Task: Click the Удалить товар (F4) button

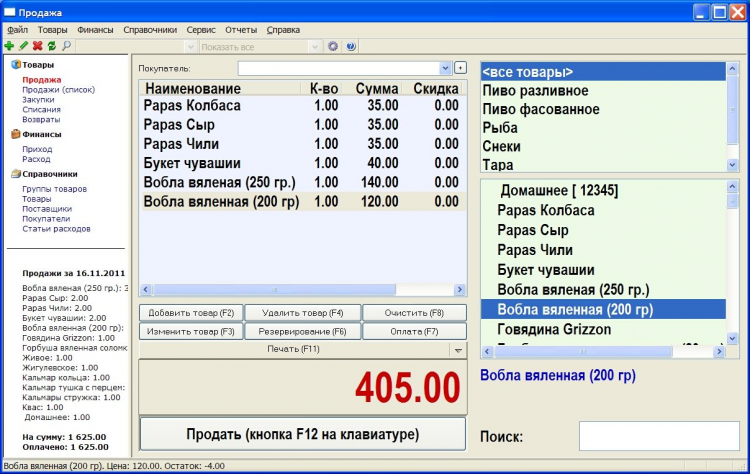Action: tap(303, 313)
